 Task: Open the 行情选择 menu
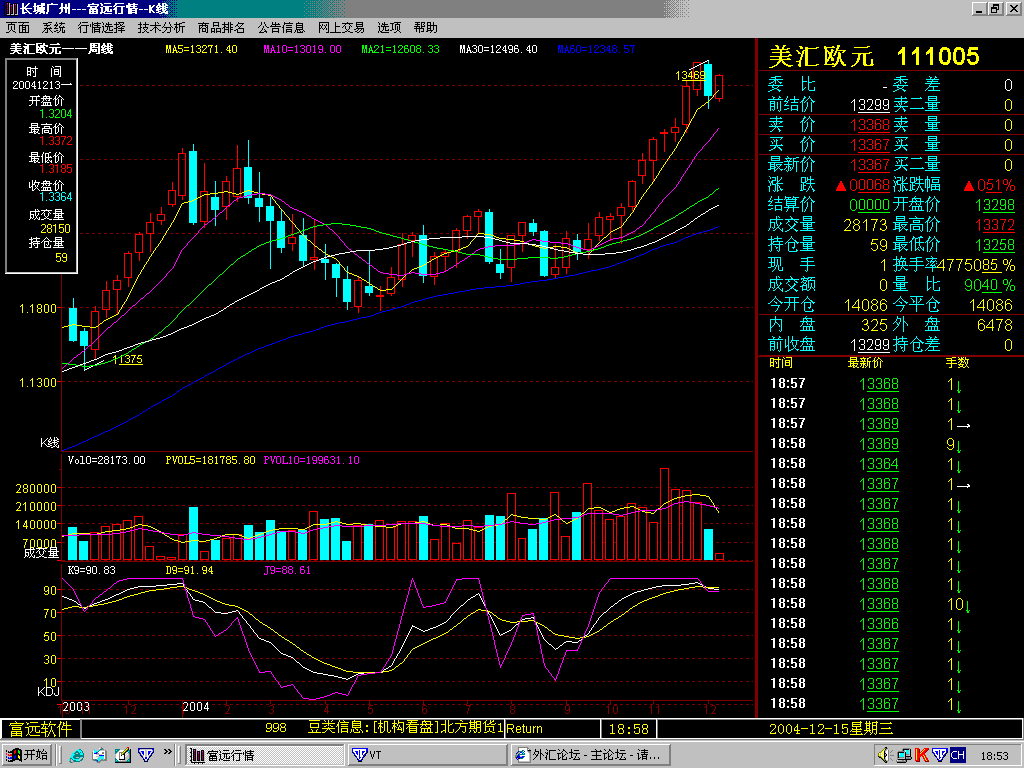point(101,27)
